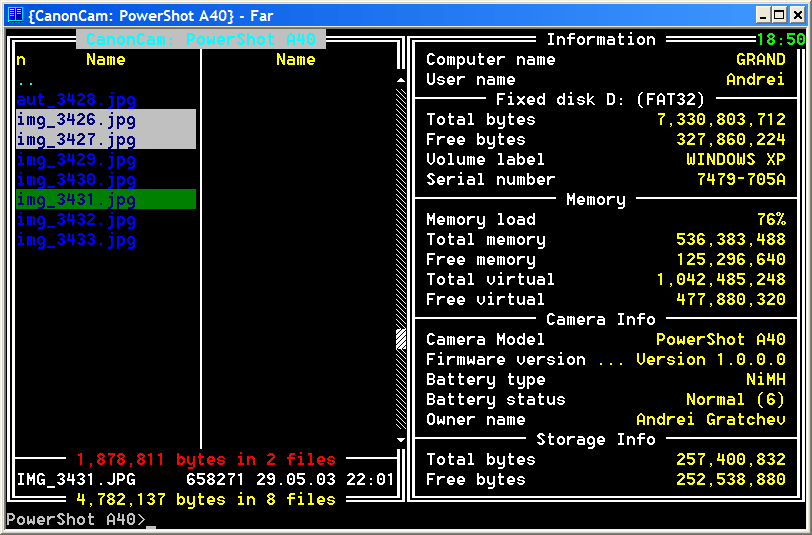Click scrollbar down arrow of left panel
Screen dimensions: 812x535
coord(401,440)
